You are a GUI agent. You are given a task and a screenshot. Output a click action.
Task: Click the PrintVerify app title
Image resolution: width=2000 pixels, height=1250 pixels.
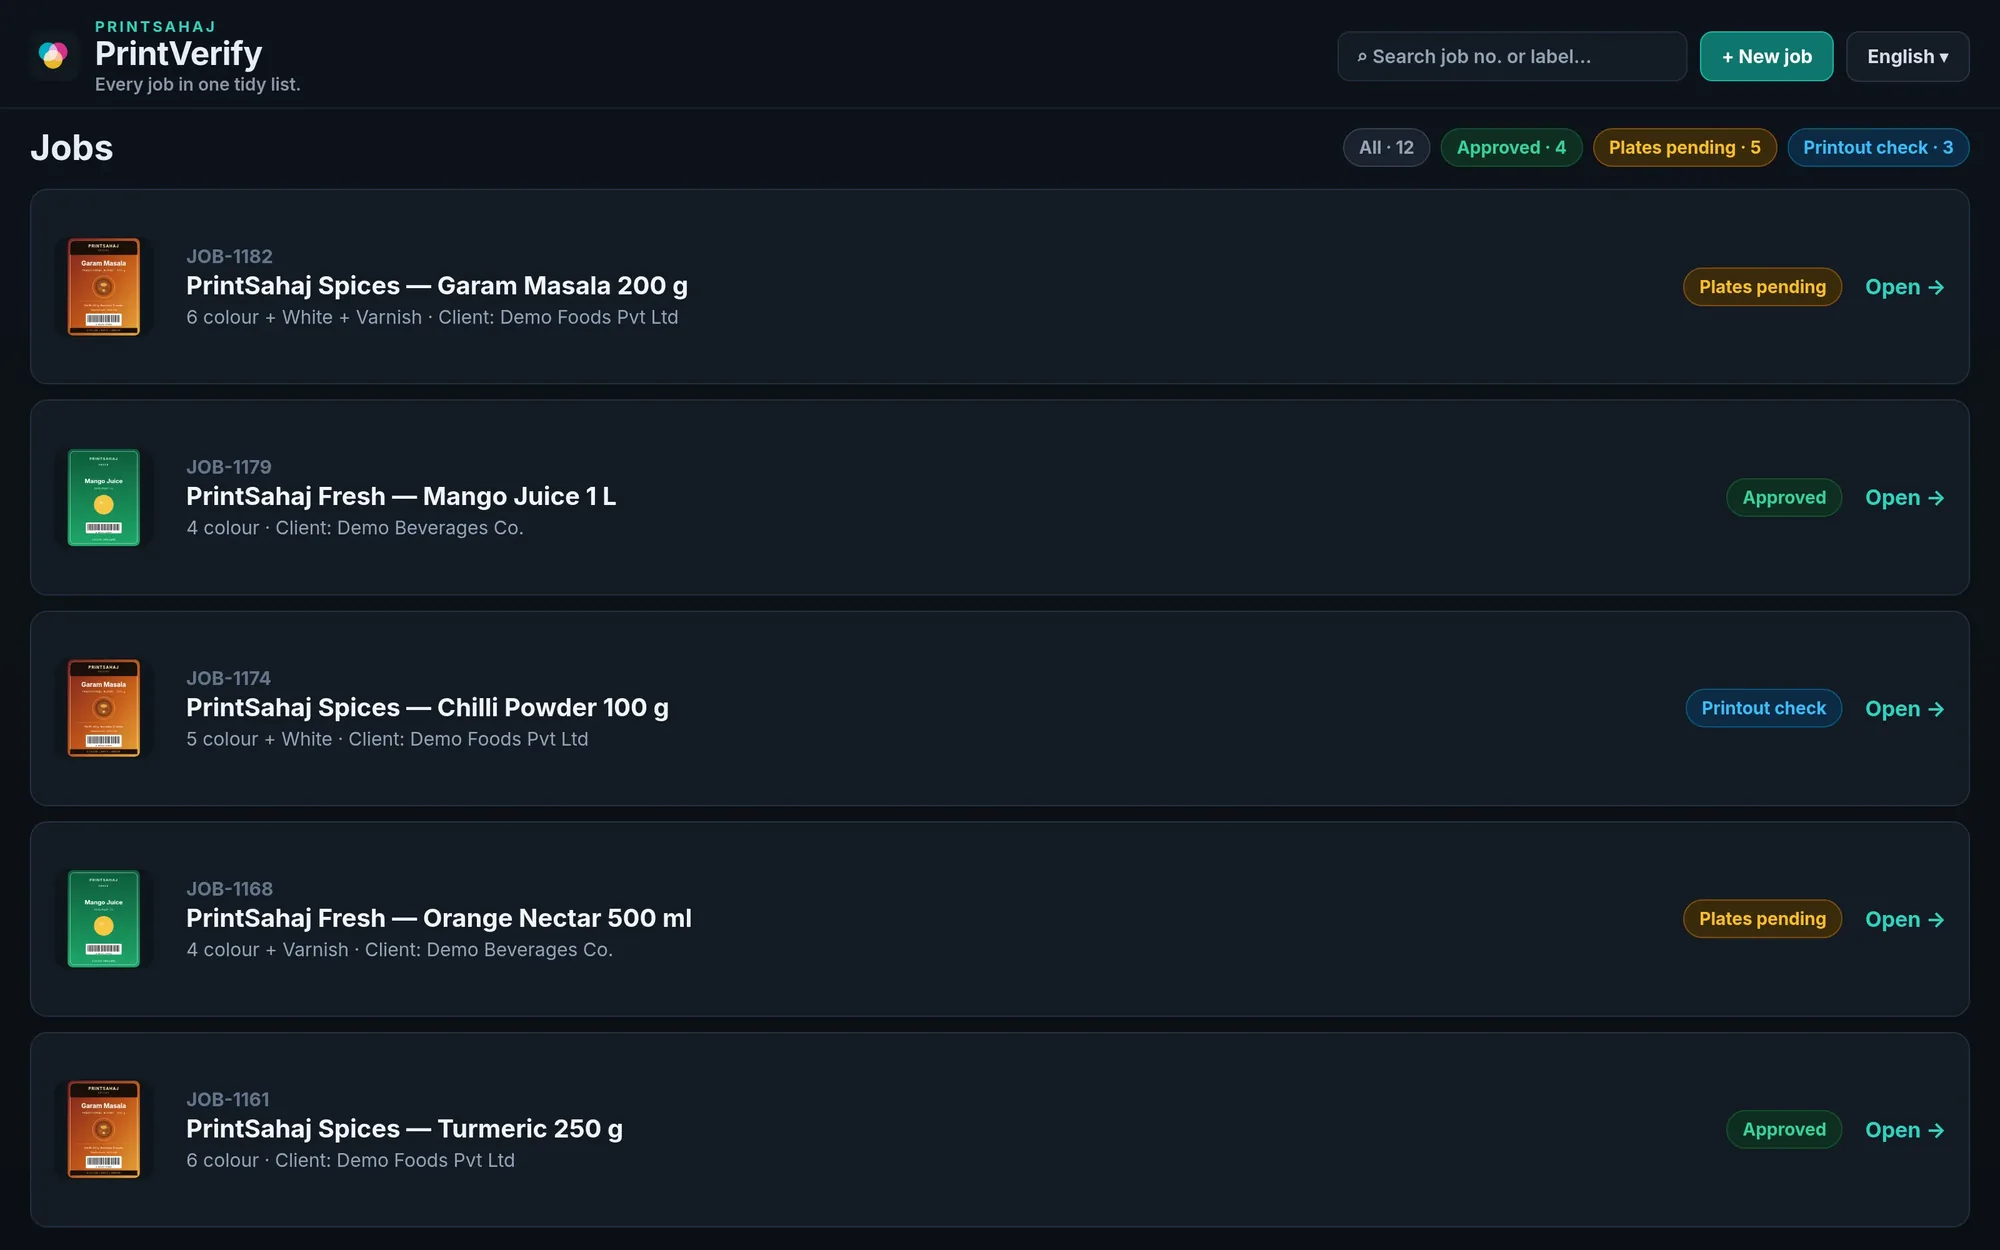click(178, 53)
